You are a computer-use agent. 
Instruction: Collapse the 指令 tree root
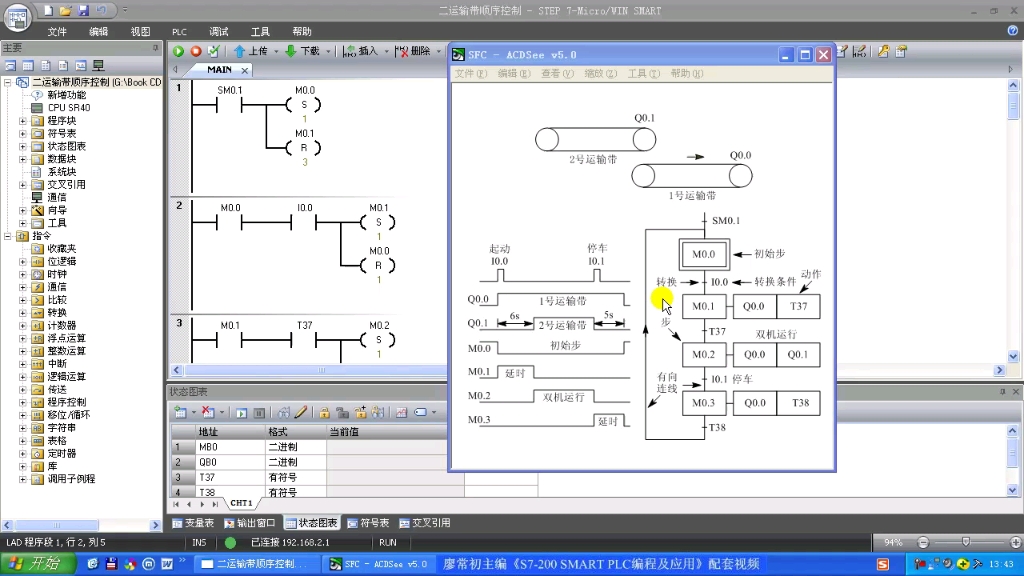click(8, 236)
